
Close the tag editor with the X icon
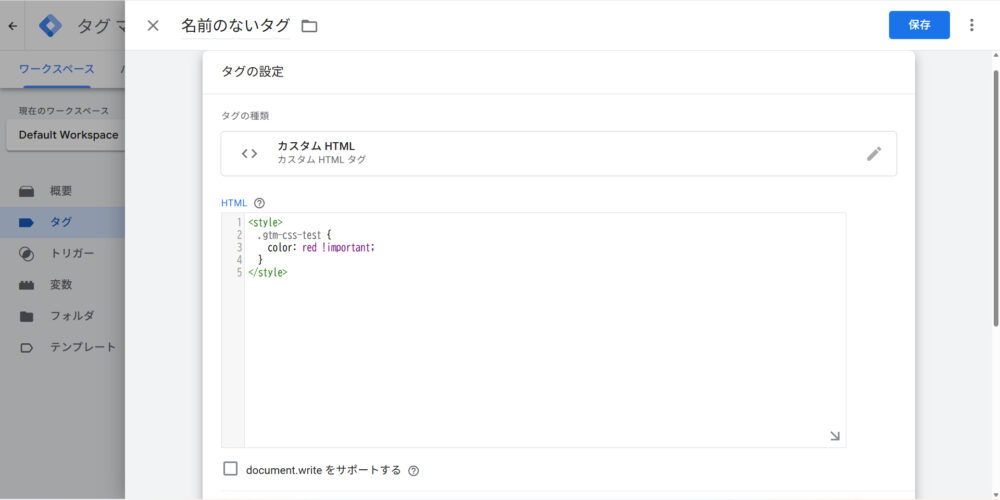[153, 26]
